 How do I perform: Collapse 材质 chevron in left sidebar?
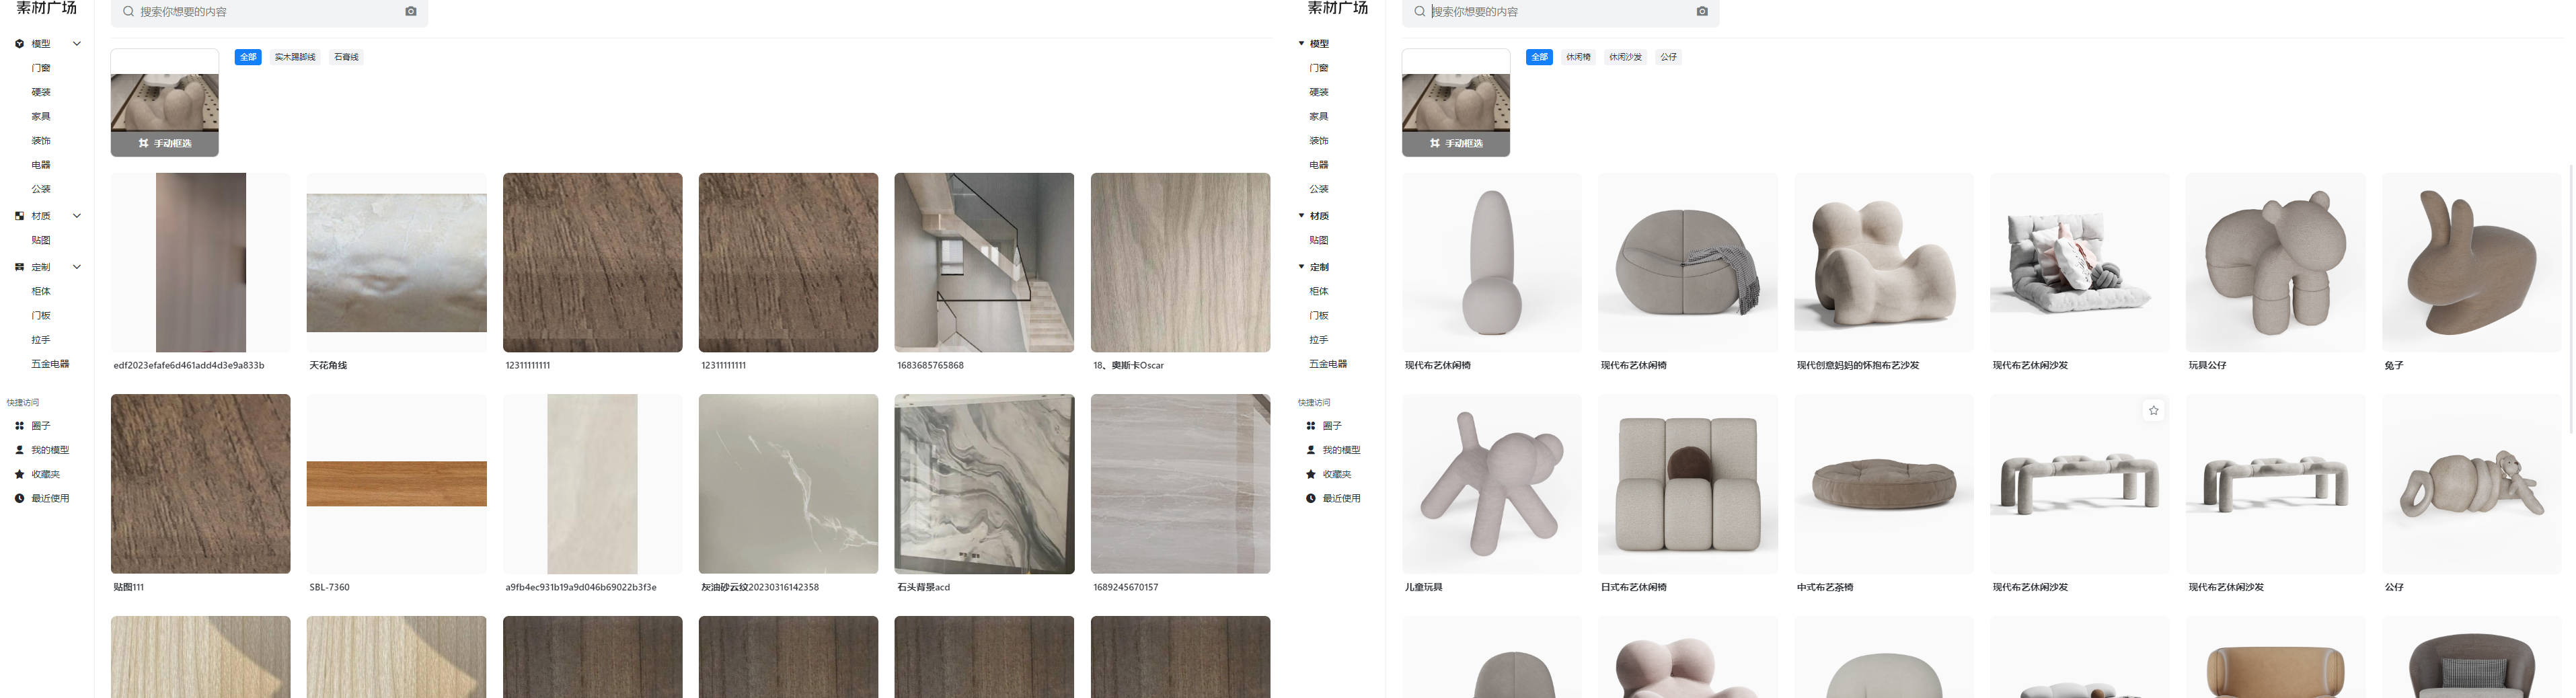coord(77,216)
